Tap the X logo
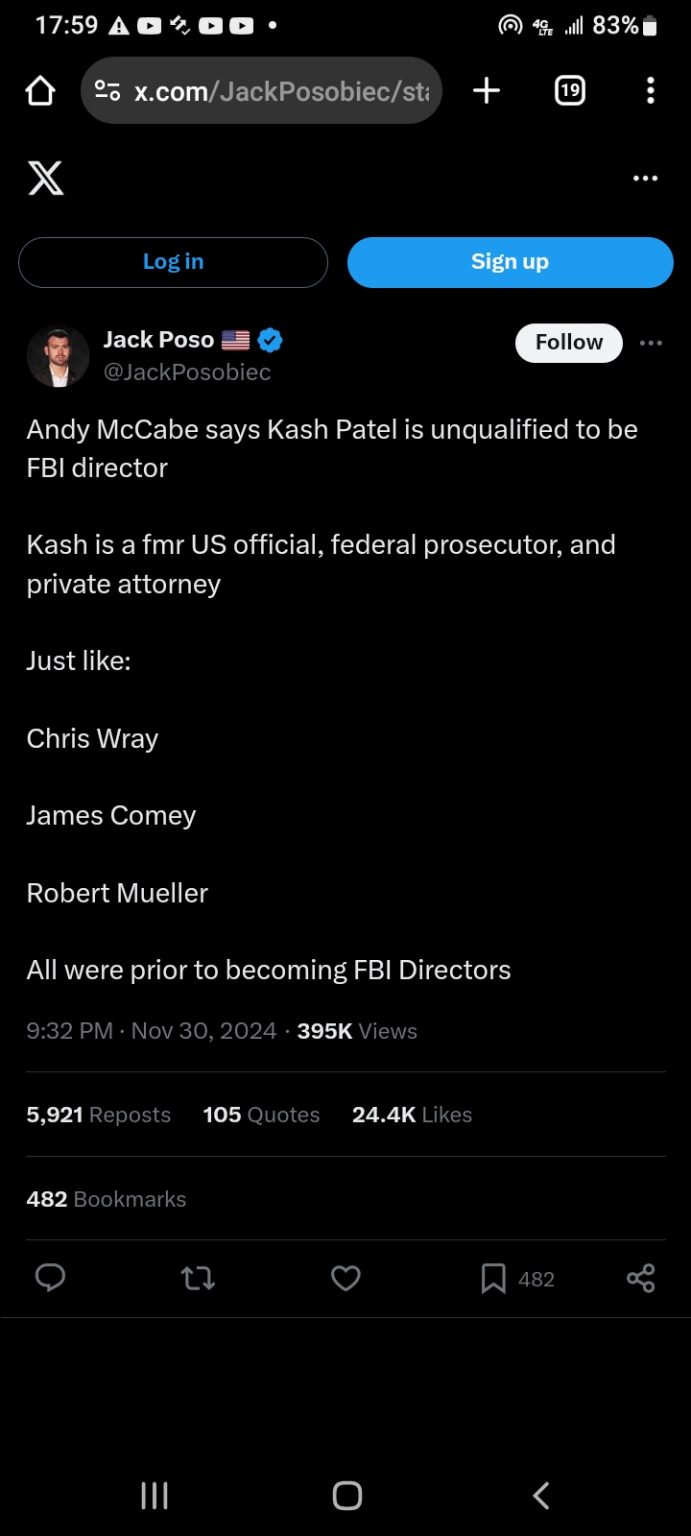Image resolution: width=691 pixels, height=1536 pixels. pos(46,178)
